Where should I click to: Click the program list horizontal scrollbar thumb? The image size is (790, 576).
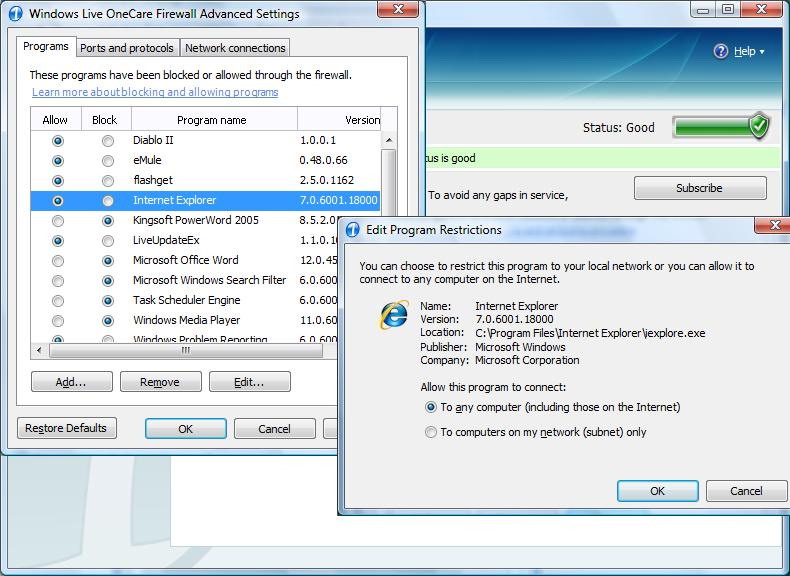[186, 350]
